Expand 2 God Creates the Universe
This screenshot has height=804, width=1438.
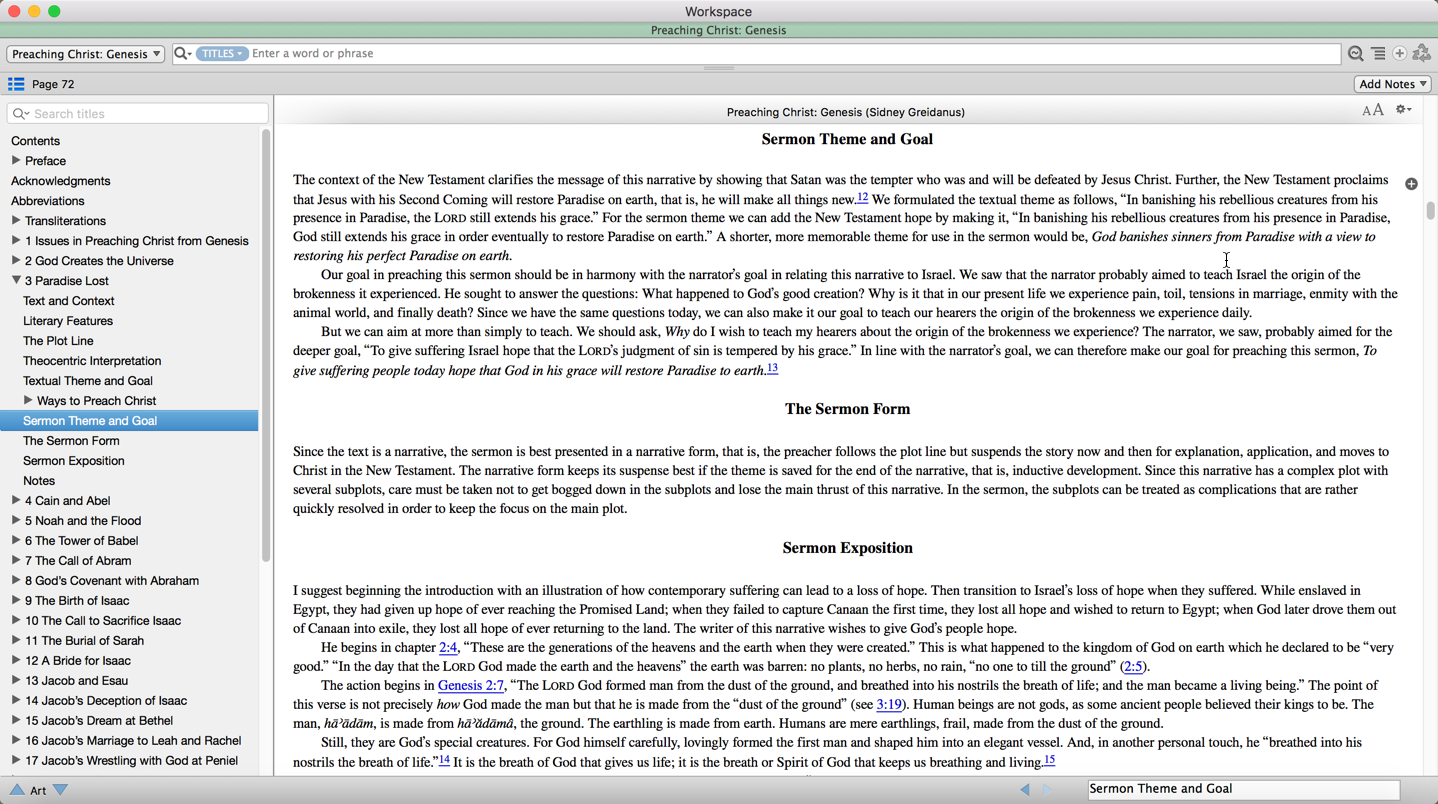coord(16,260)
